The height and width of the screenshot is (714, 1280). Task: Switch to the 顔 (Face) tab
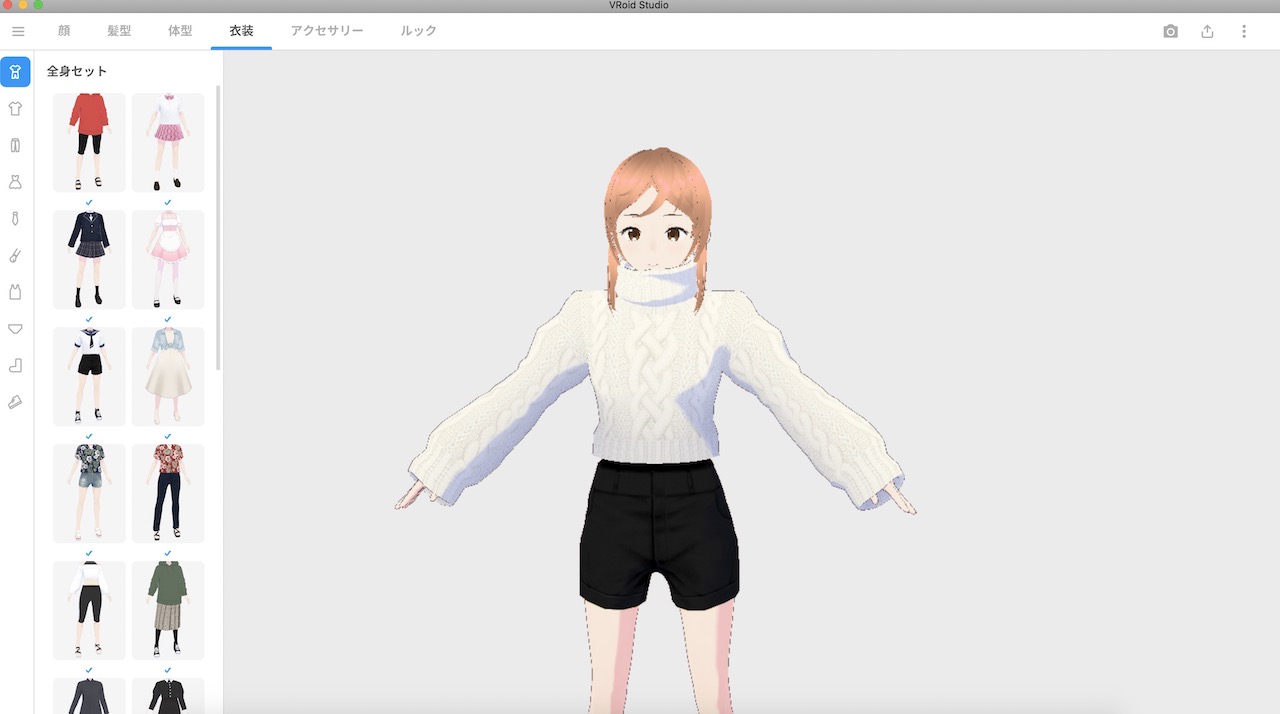point(63,31)
